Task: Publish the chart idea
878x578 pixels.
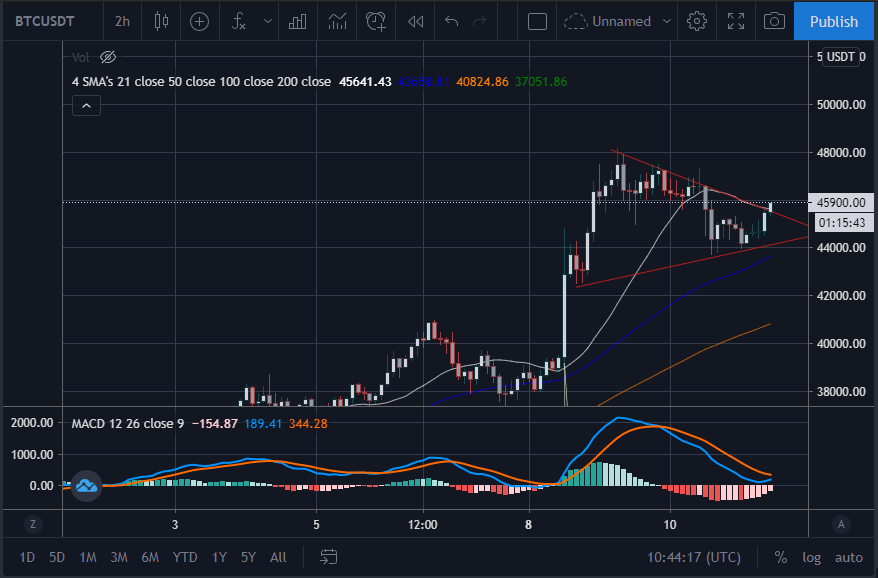Action: click(834, 21)
